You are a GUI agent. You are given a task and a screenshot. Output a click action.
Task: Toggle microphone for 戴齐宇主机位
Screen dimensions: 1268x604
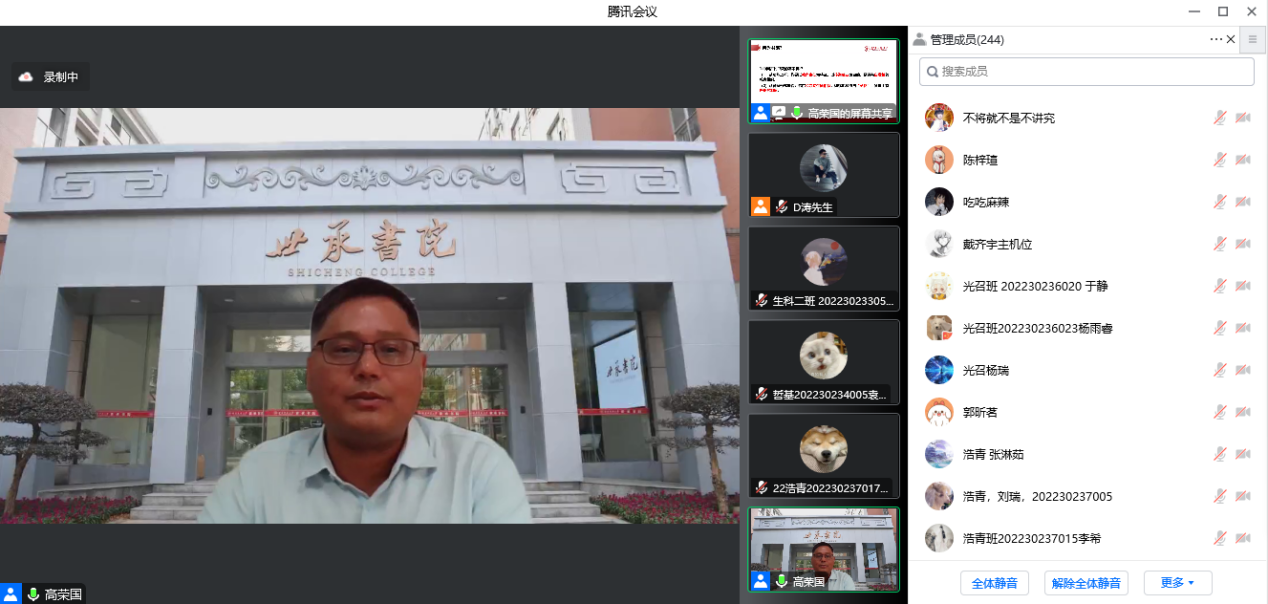[1220, 244]
